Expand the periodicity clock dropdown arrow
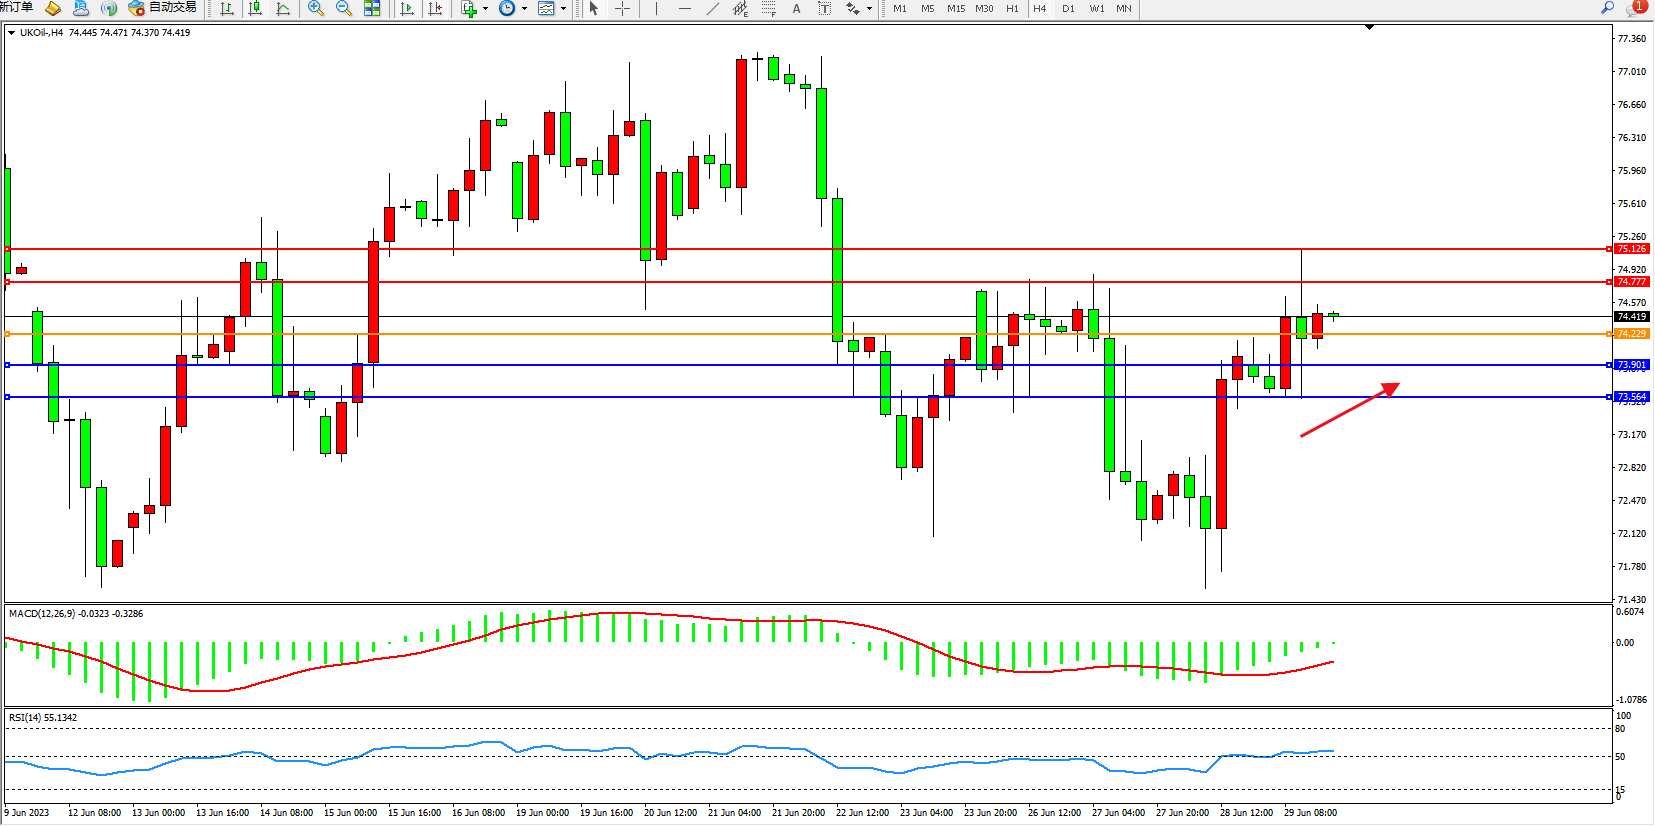 524,8
